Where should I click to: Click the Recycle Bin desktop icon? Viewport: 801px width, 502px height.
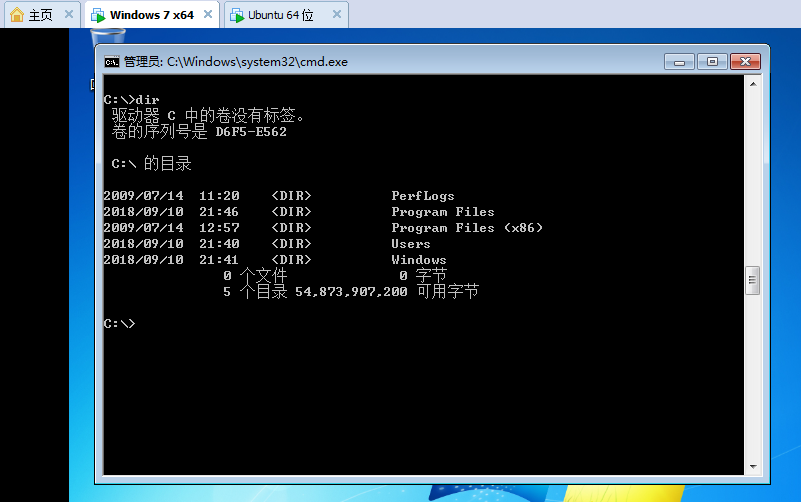click(107, 38)
